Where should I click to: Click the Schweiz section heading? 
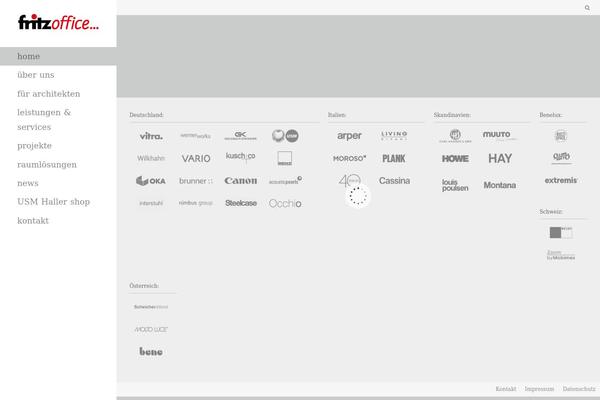(x=551, y=212)
